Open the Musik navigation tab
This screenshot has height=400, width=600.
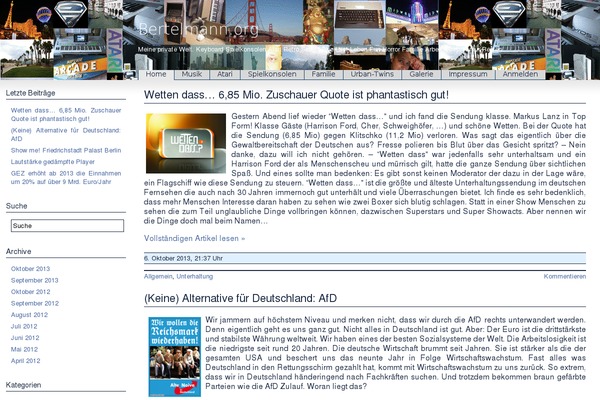click(x=192, y=74)
